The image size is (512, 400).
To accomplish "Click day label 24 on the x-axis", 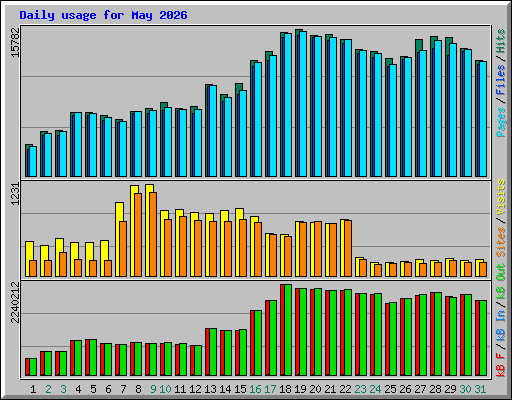I will click(x=375, y=389).
